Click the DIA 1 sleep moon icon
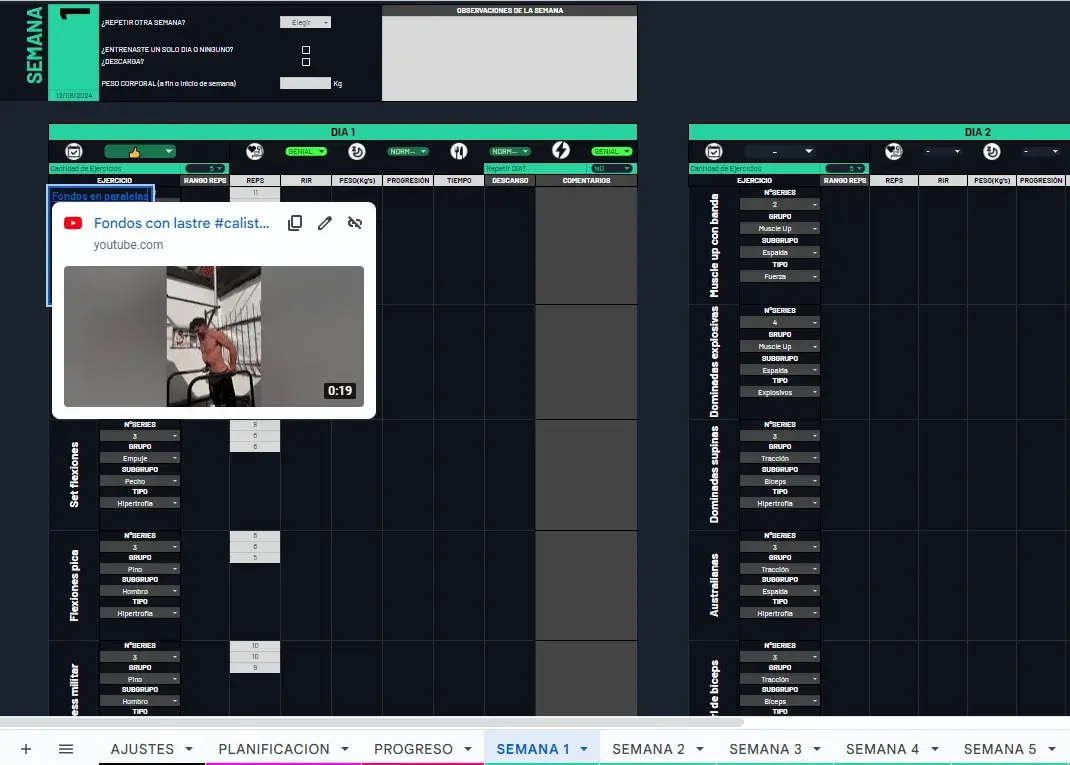 [x=357, y=151]
